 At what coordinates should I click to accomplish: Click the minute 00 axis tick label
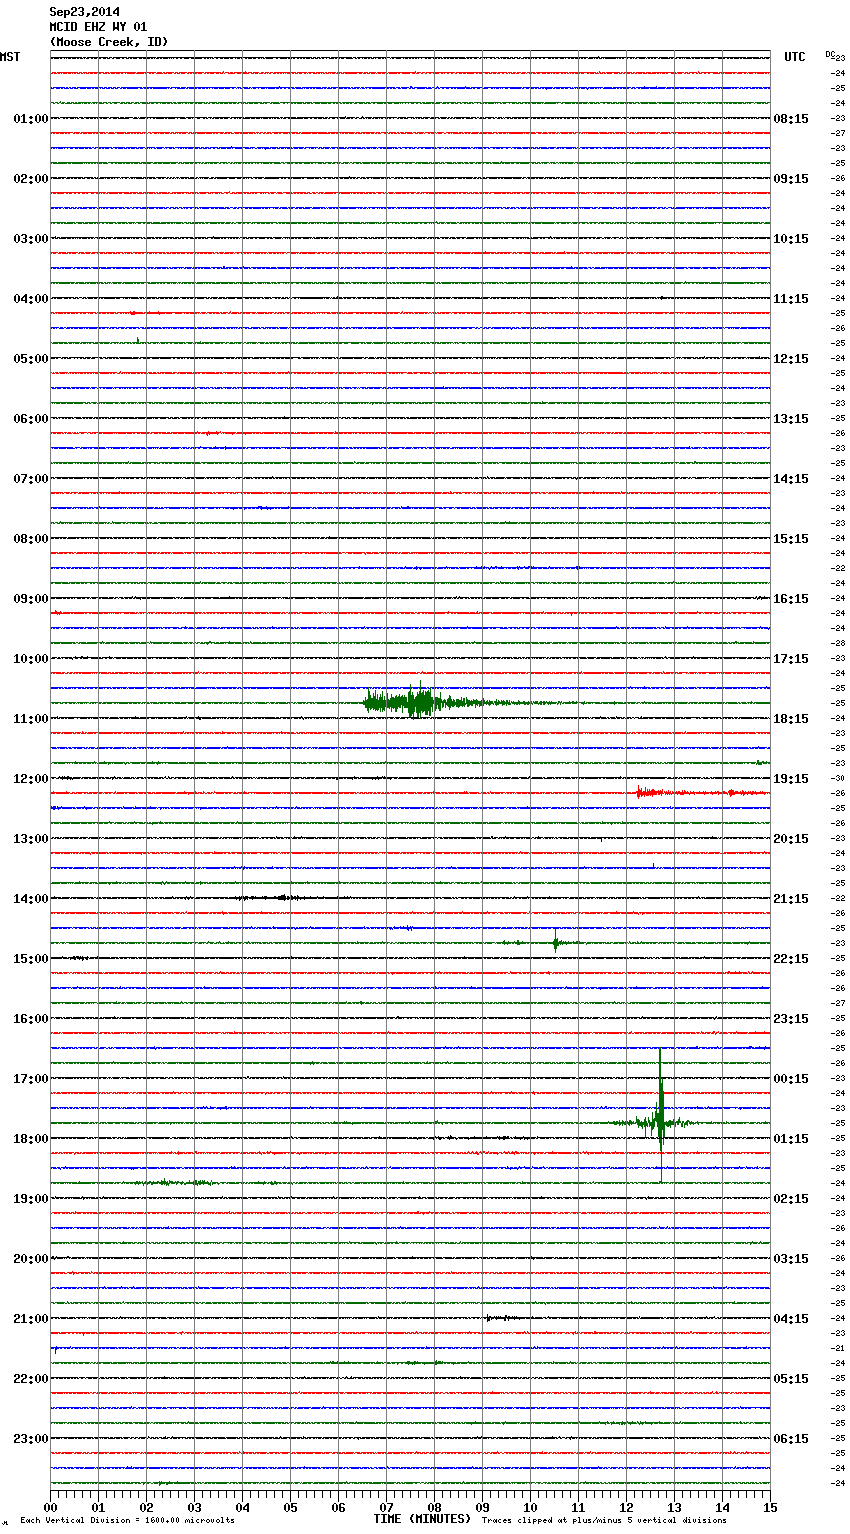pyautogui.click(x=50, y=1508)
